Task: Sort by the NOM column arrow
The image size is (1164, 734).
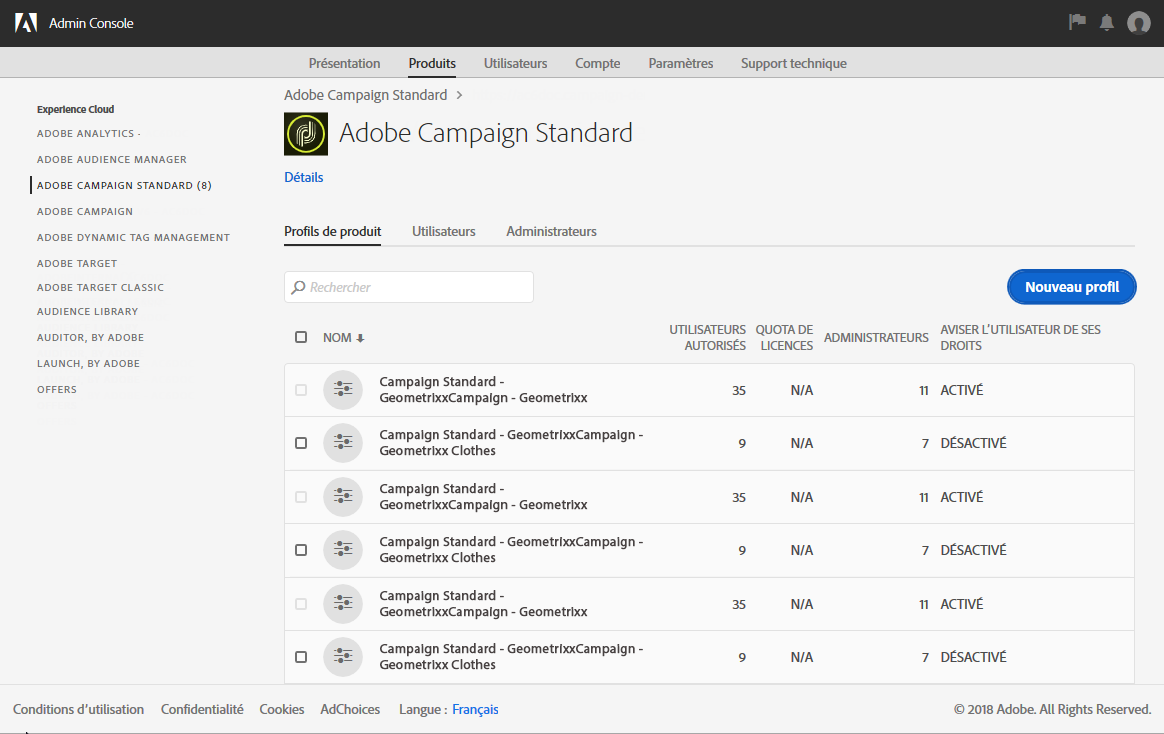Action: click(x=360, y=338)
